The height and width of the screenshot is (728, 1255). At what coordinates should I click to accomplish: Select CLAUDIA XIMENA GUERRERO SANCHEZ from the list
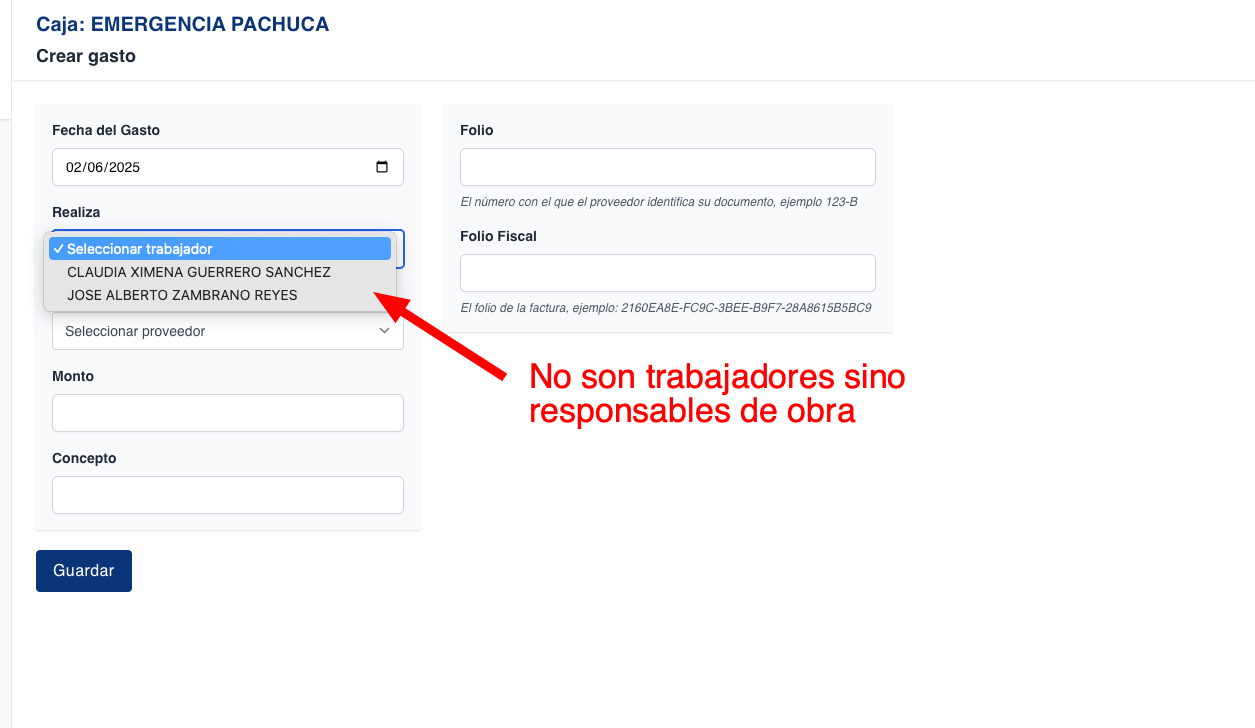coord(197,272)
